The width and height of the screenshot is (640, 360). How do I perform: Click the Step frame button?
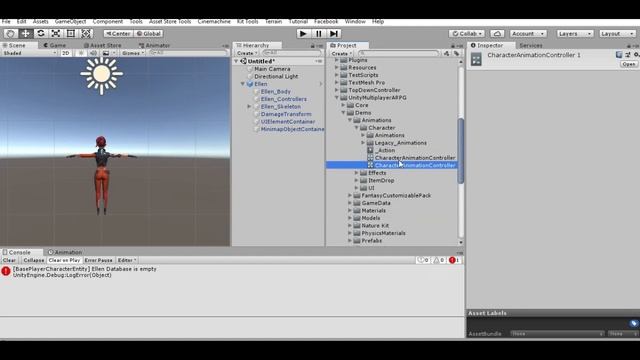click(334, 33)
